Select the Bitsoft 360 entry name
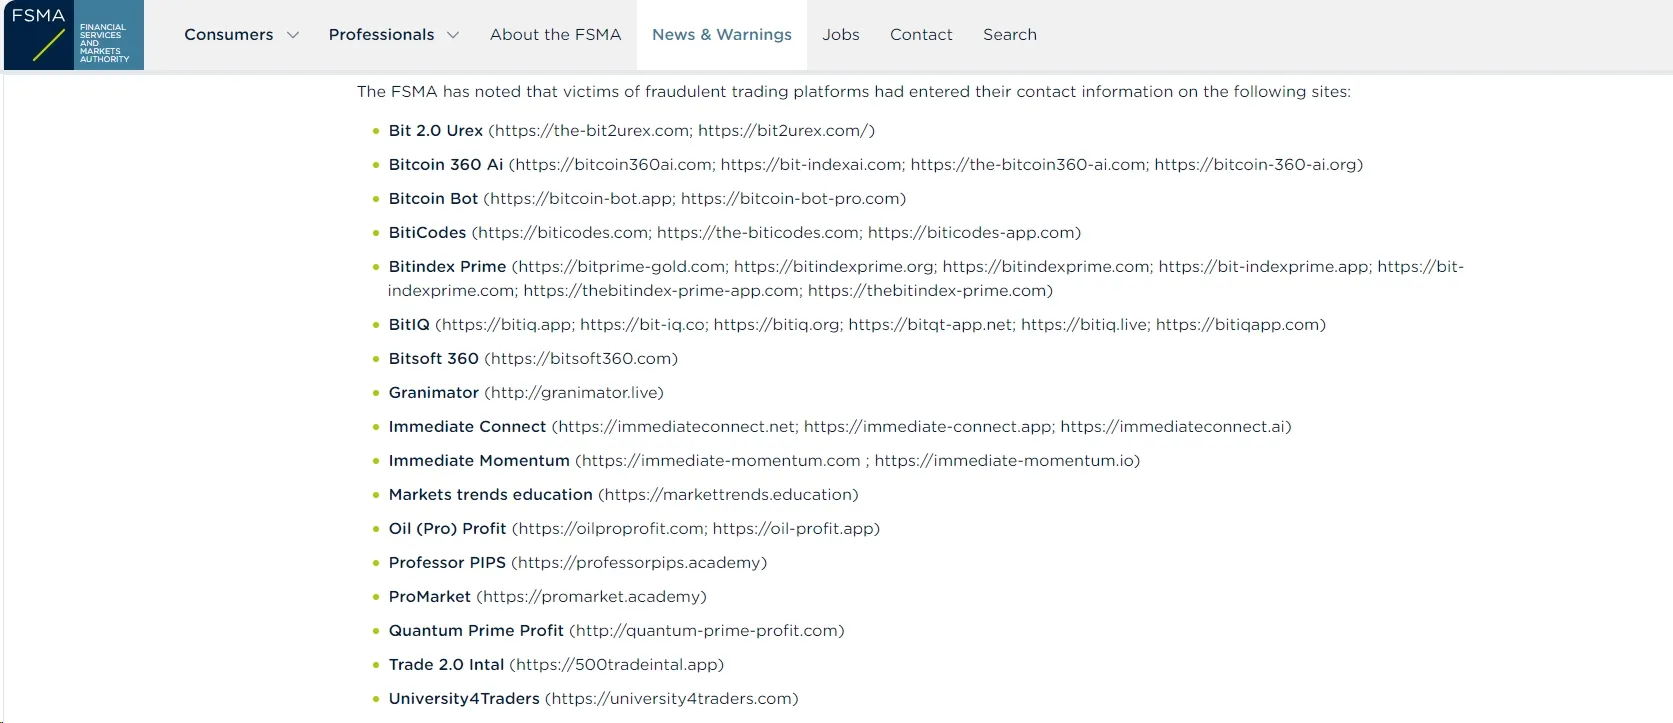Image resolution: width=1673 pixels, height=723 pixels. [434, 359]
